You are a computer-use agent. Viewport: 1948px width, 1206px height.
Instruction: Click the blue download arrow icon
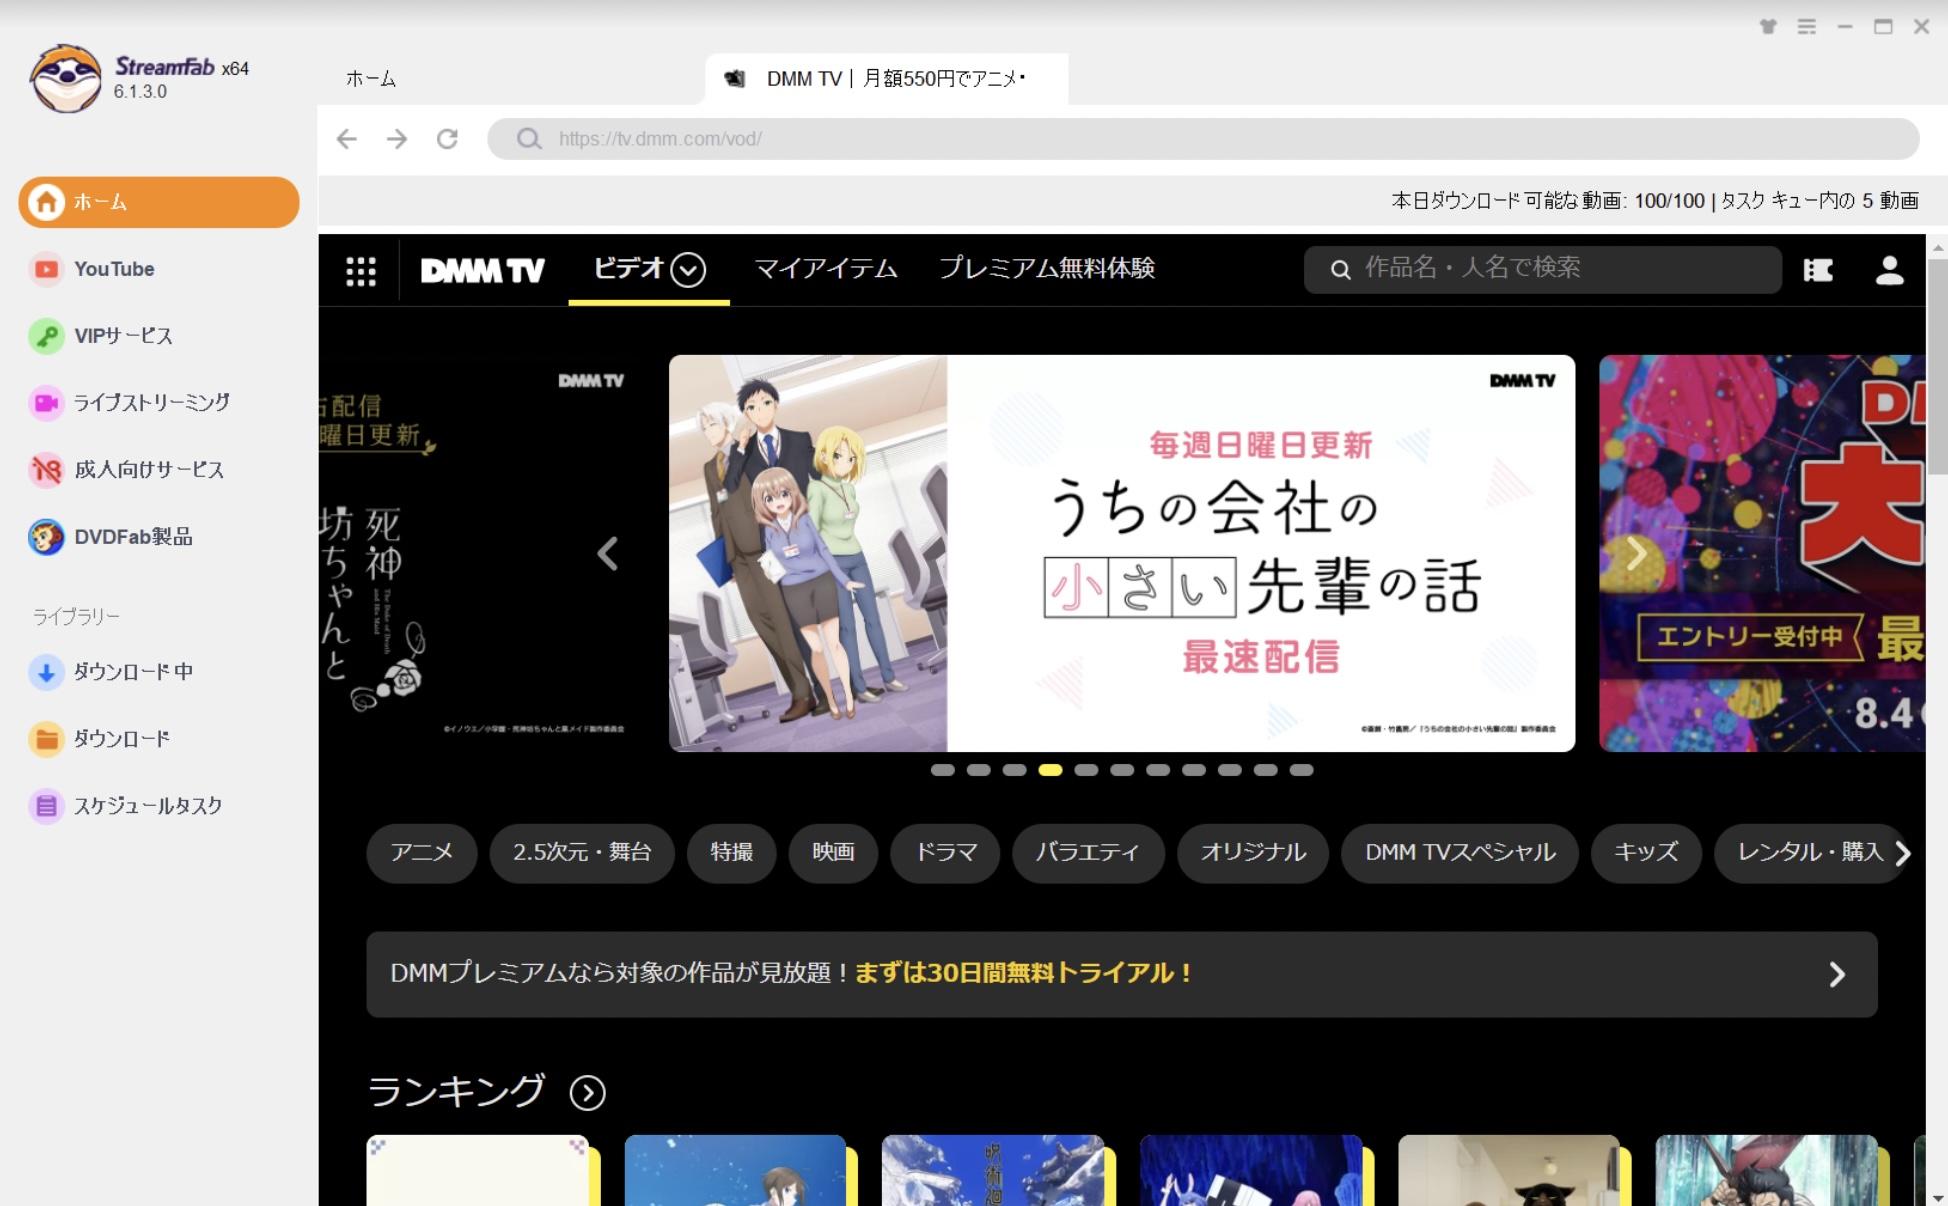(46, 672)
